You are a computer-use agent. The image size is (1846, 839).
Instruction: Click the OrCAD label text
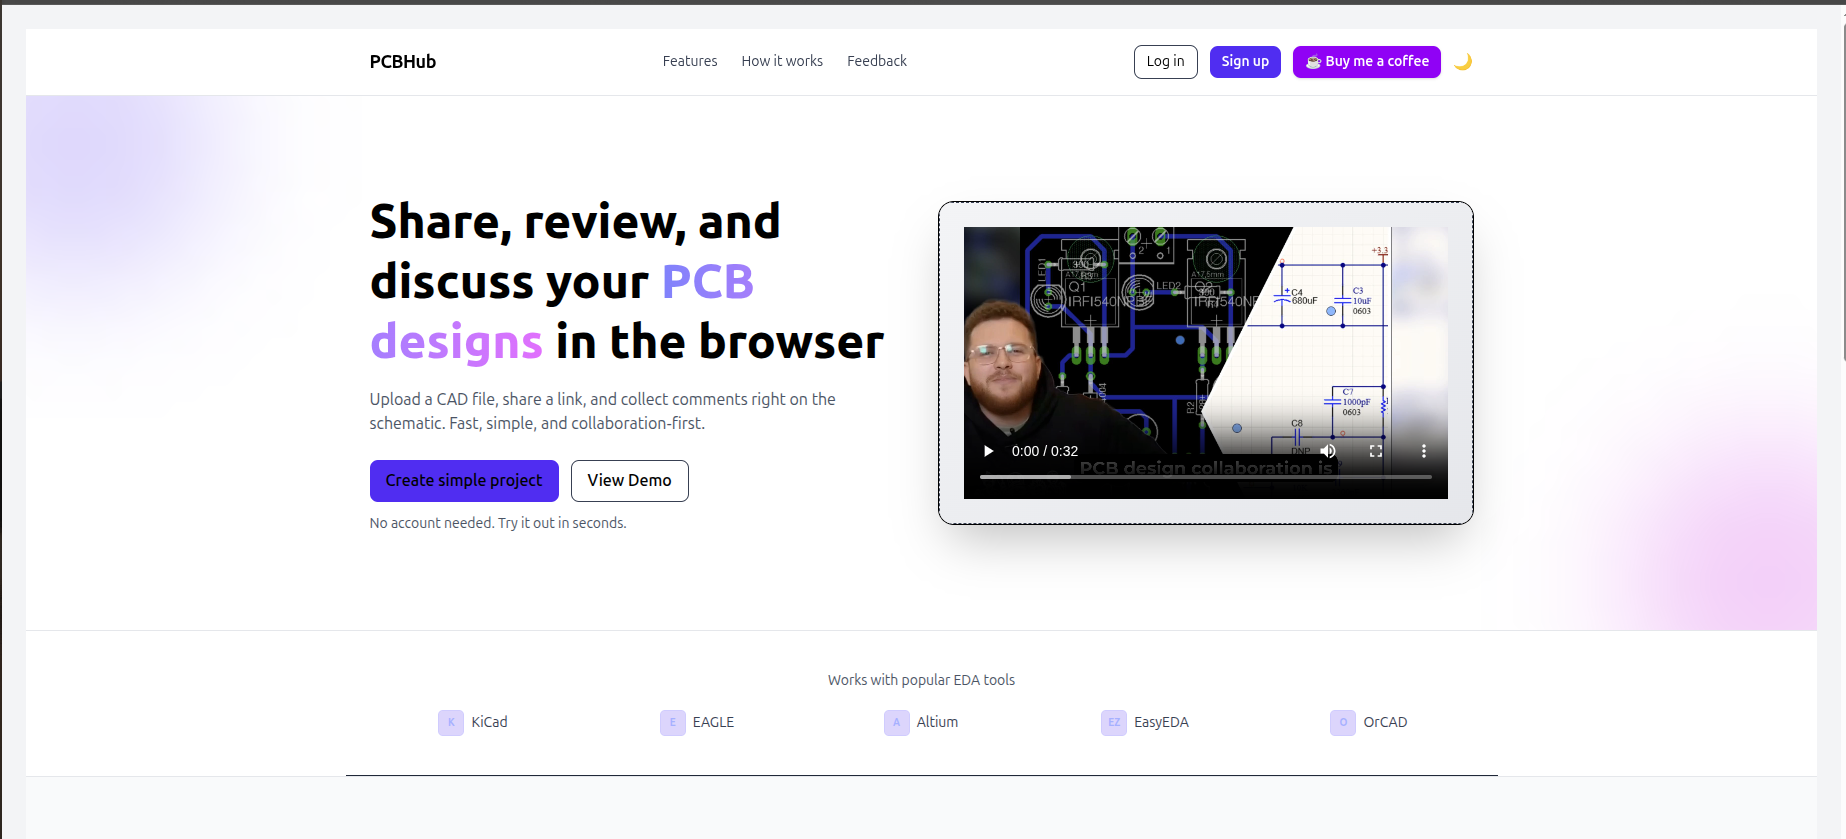(x=1385, y=722)
